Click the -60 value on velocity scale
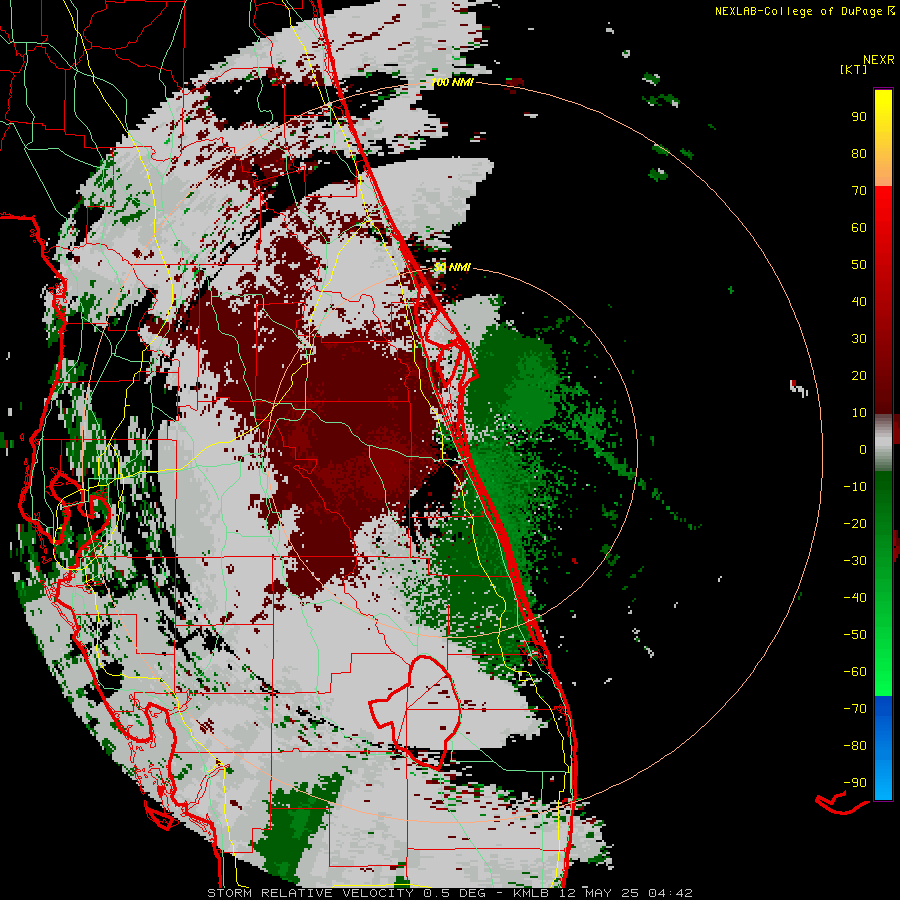The image size is (900, 900). 855,672
